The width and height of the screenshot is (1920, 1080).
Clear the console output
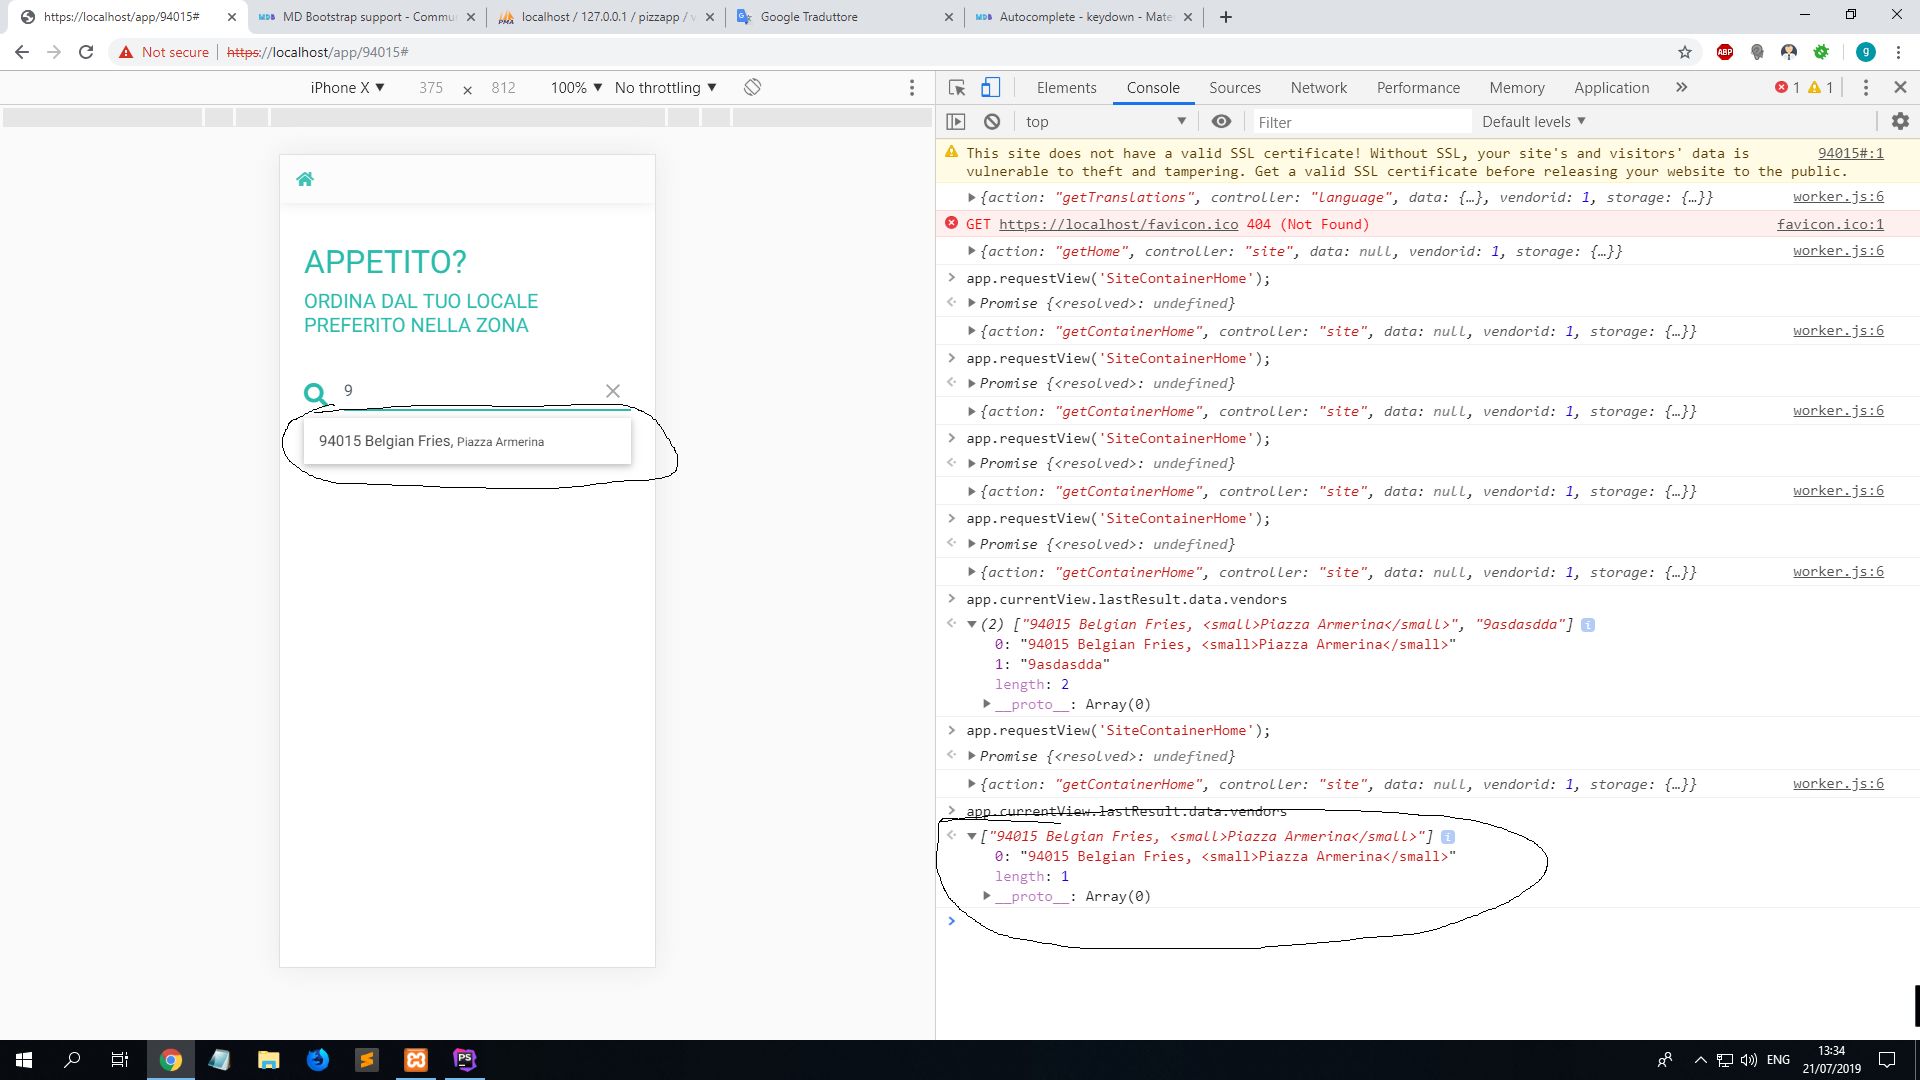point(992,122)
